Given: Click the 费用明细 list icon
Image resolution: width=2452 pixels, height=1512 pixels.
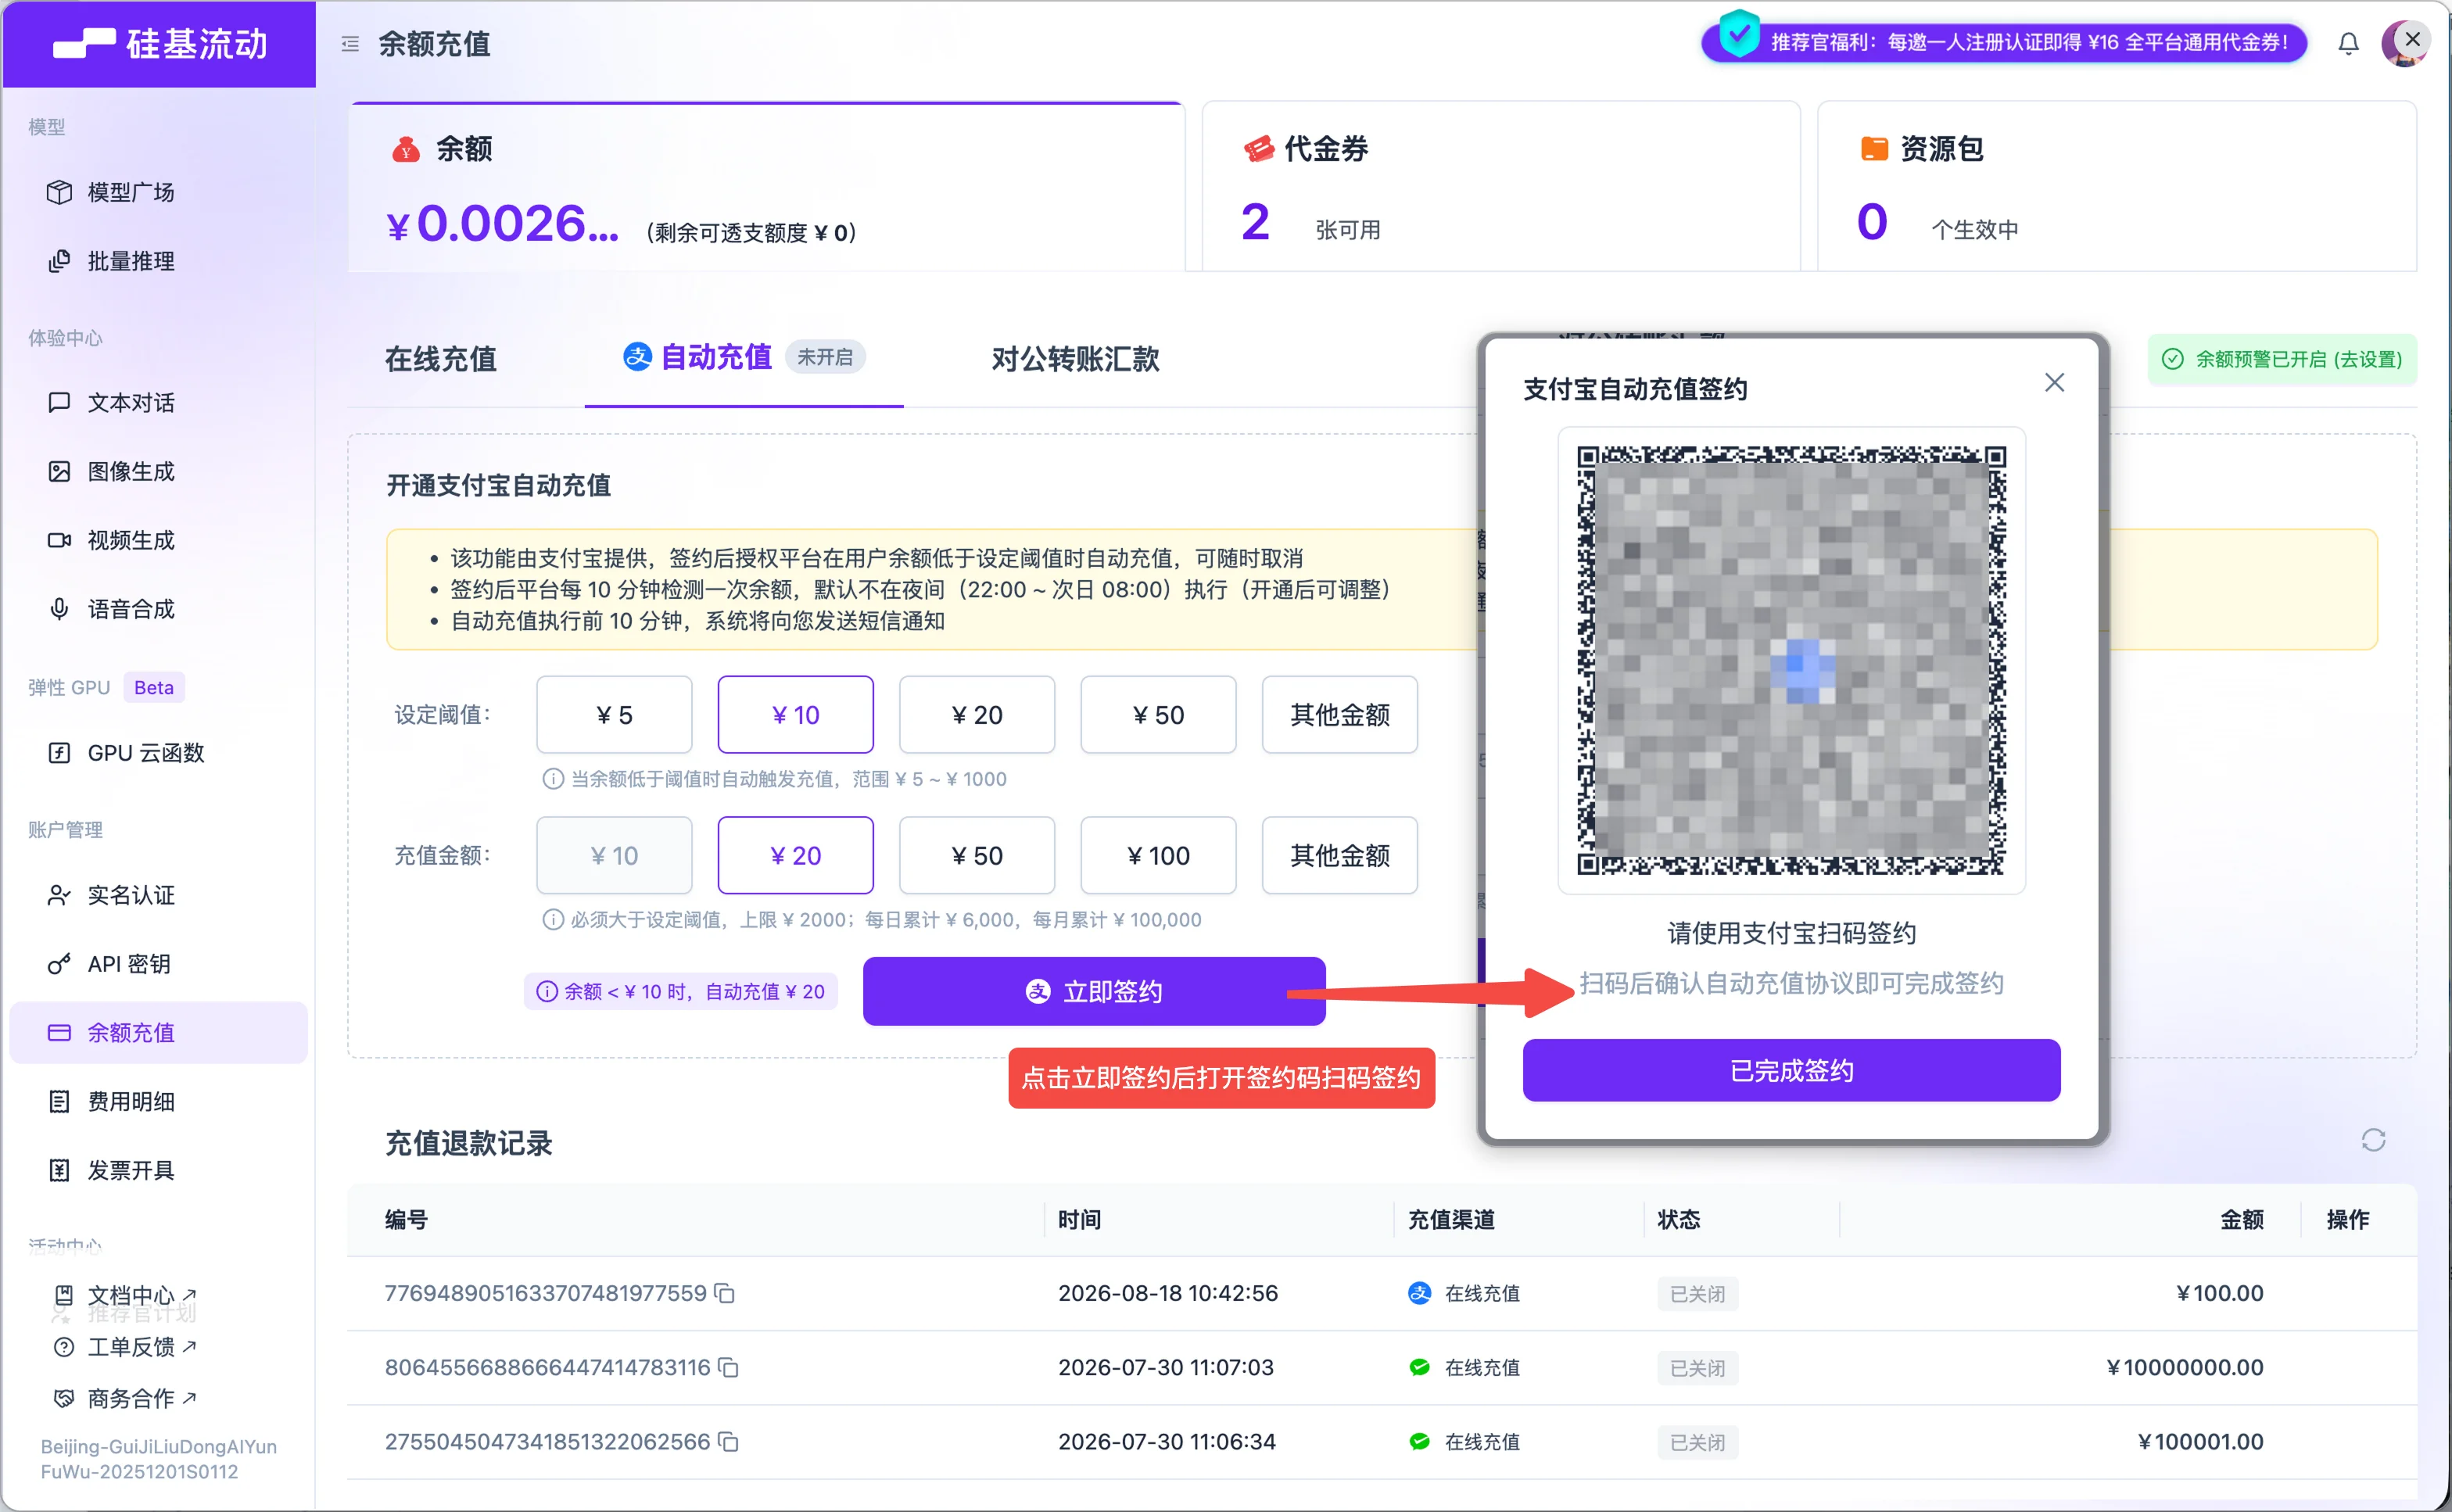Looking at the screenshot, I should click(x=59, y=1101).
